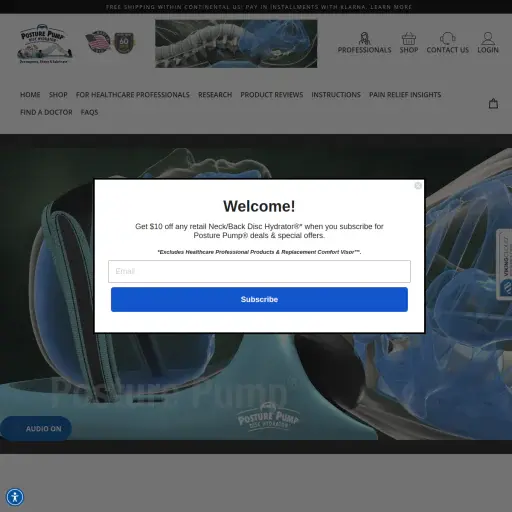
Task: Click the Email input field
Action: [259, 271]
